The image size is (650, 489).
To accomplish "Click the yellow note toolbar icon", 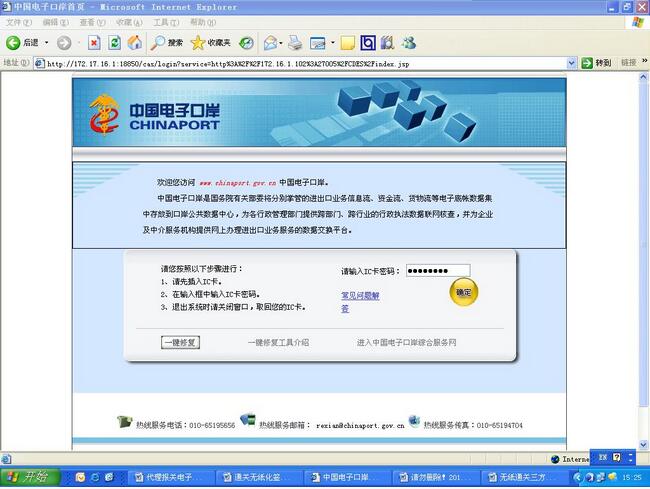I will (x=347, y=43).
